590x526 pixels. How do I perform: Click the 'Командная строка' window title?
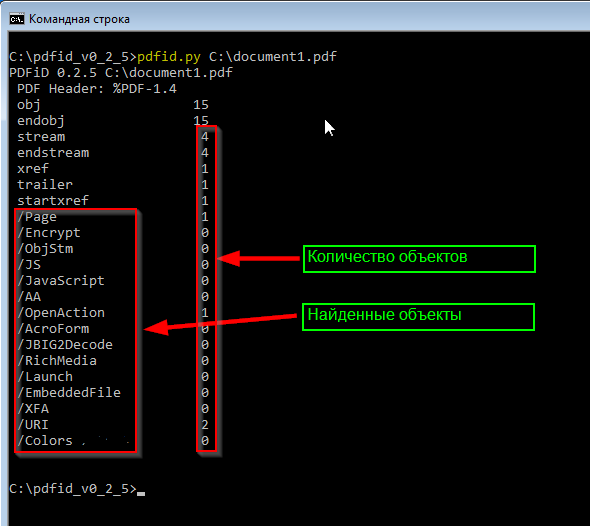click(79, 19)
